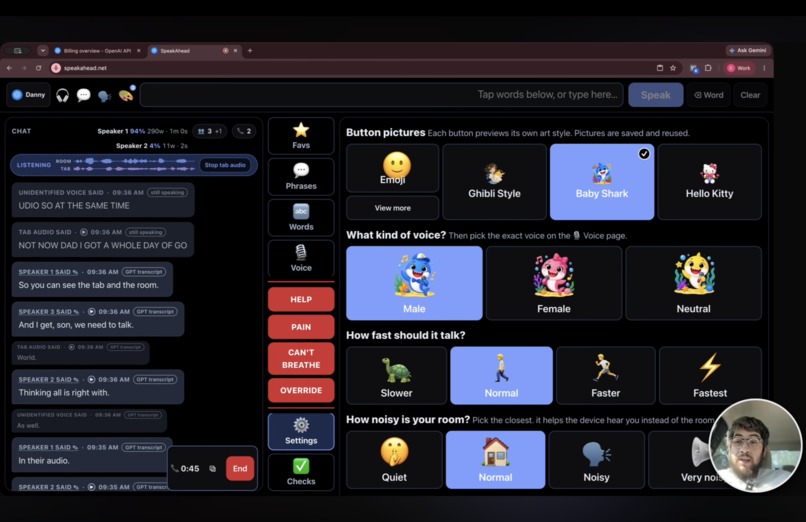The width and height of the screenshot is (806, 522).
Task: Reload the page
Action: point(38,68)
